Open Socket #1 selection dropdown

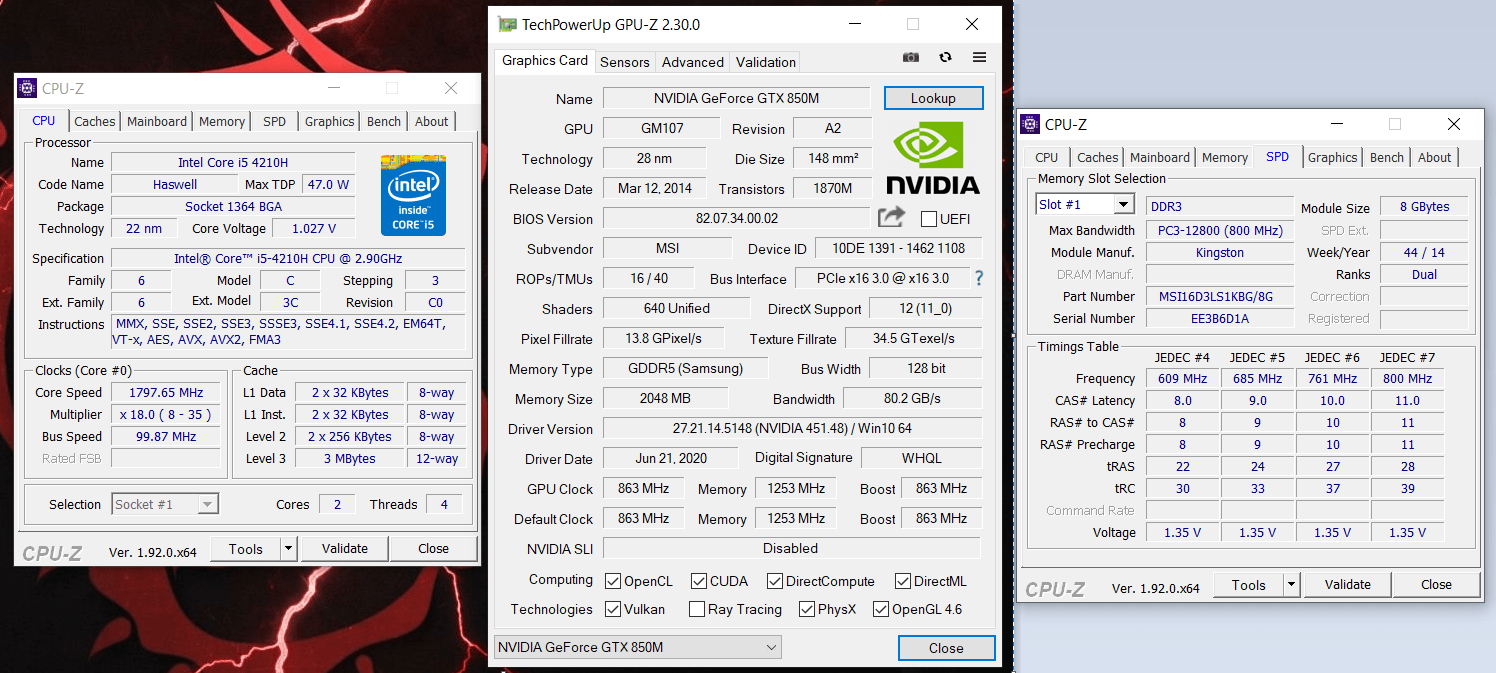165,504
